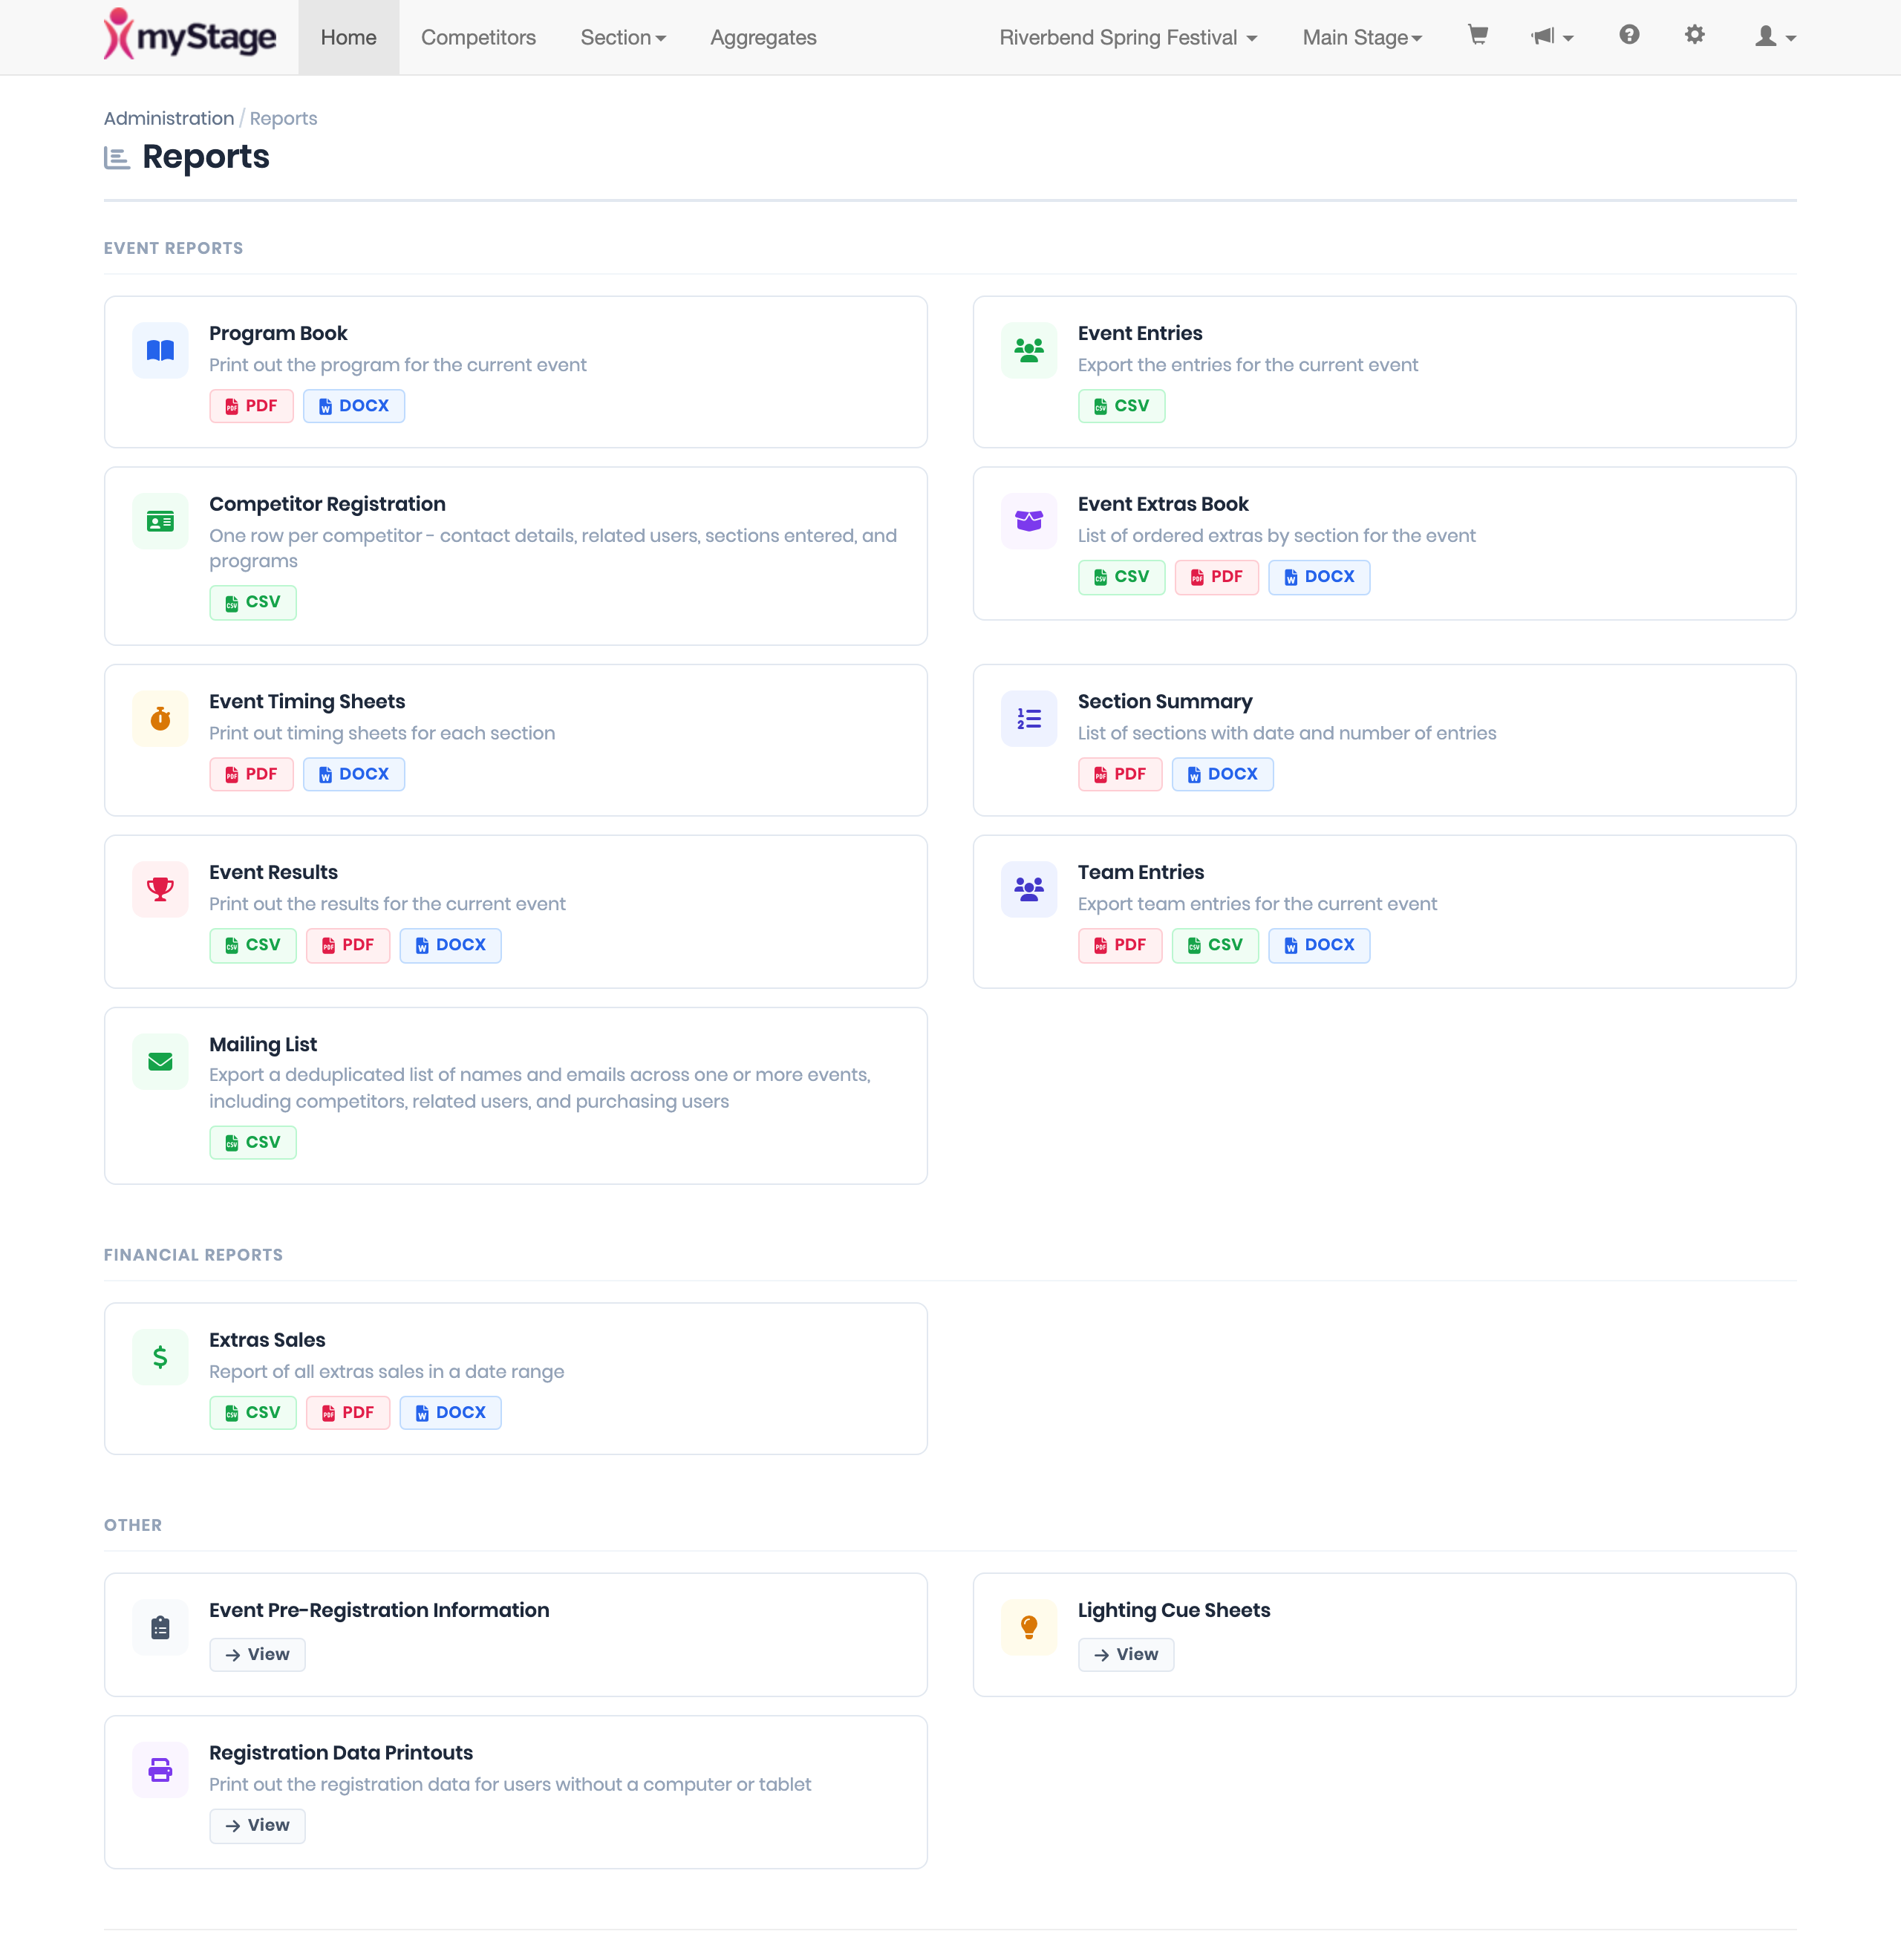This screenshot has height=1960, width=1901.
Task: Download Event Timing Sheets as PDF
Action: point(251,774)
